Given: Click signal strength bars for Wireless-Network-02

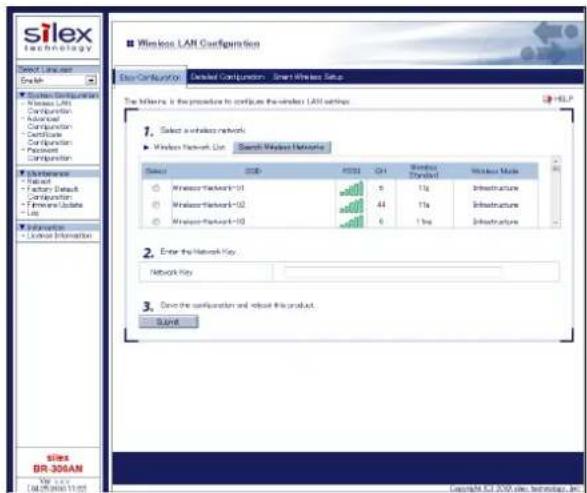Looking at the screenshot, I should tap(352, 206).
